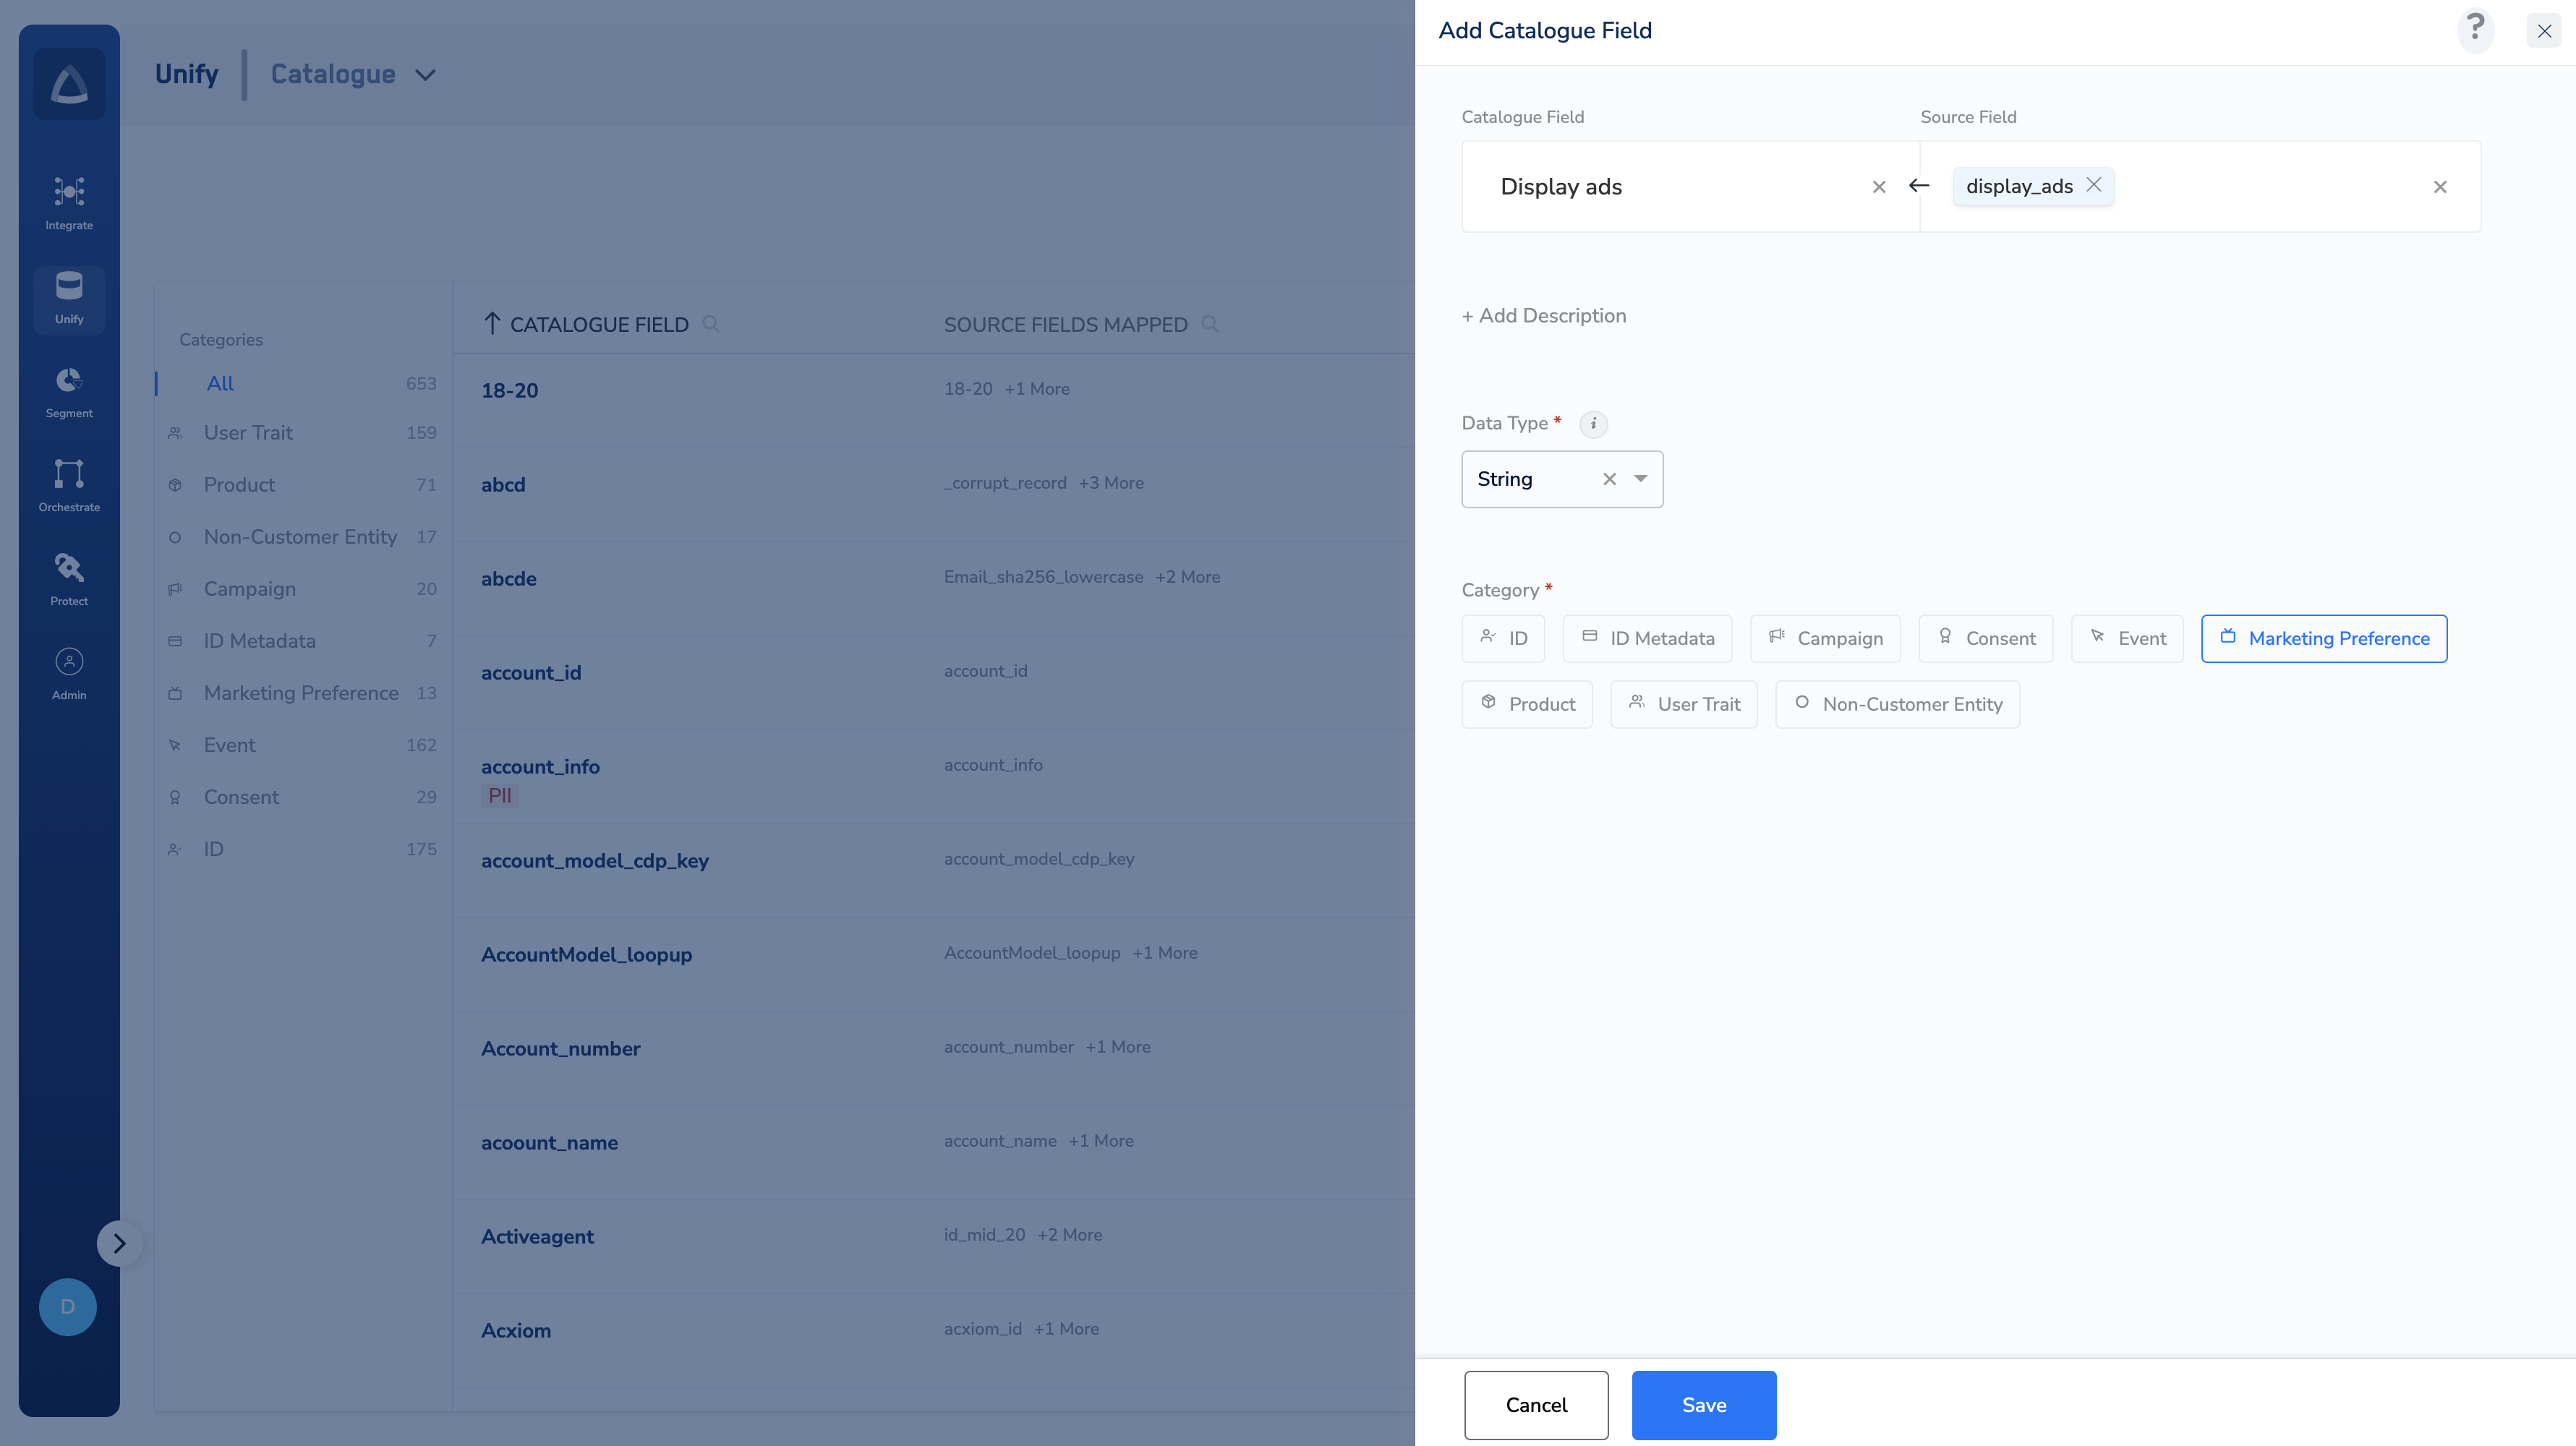This screenshot has width=2576, height=1446.
Task: Remove the display_ads source field tag
Action: tap(2094, 185)
